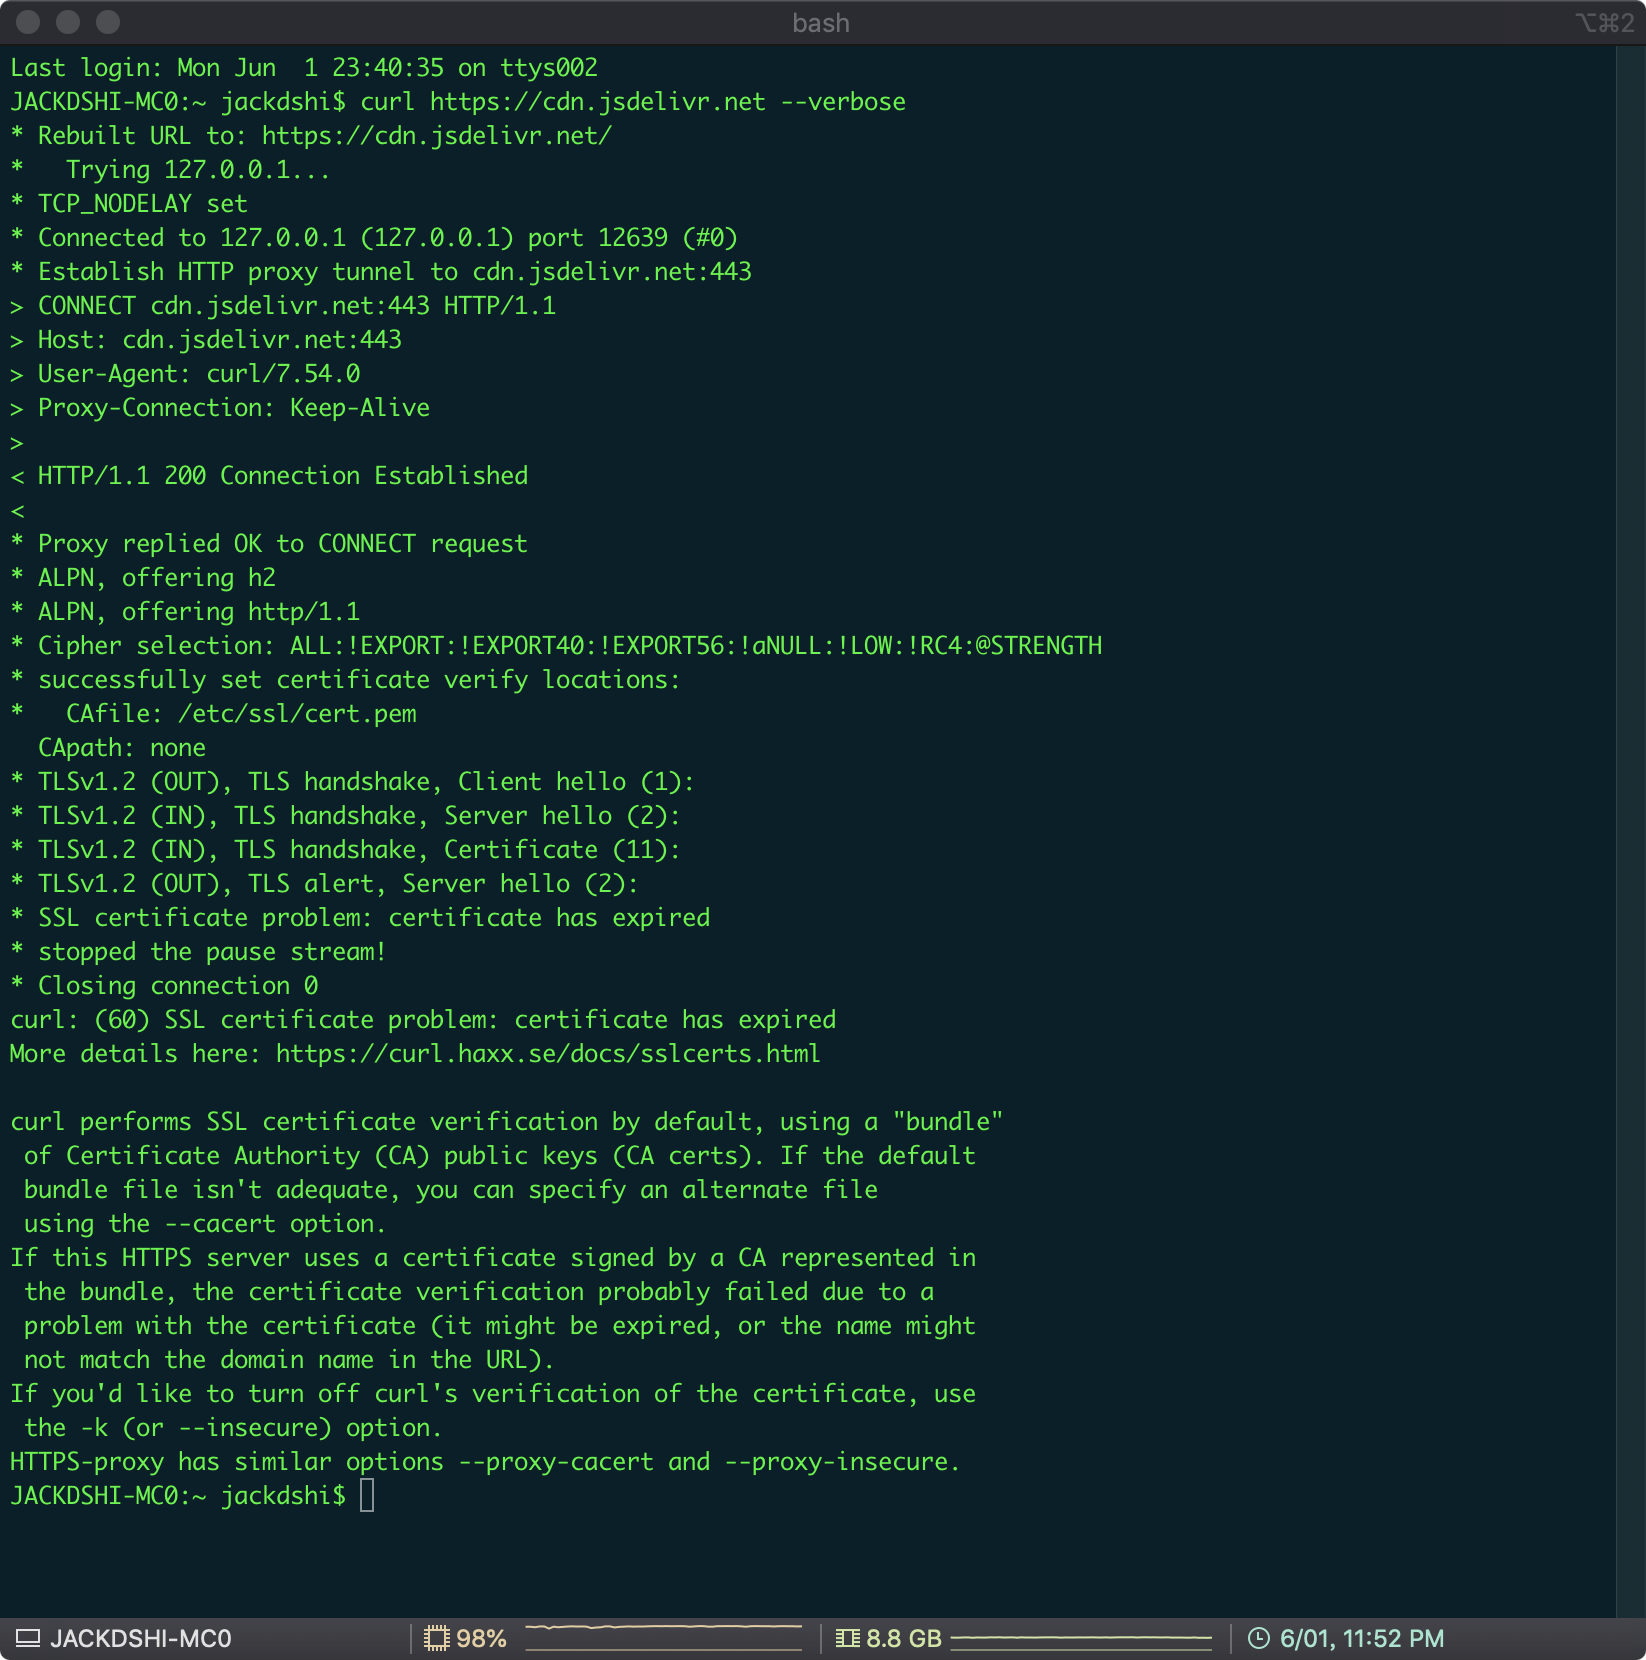Click the terminal cursor block at the prompt
This screenshot has height=1660, width=1646.
tap(368, 1497)
